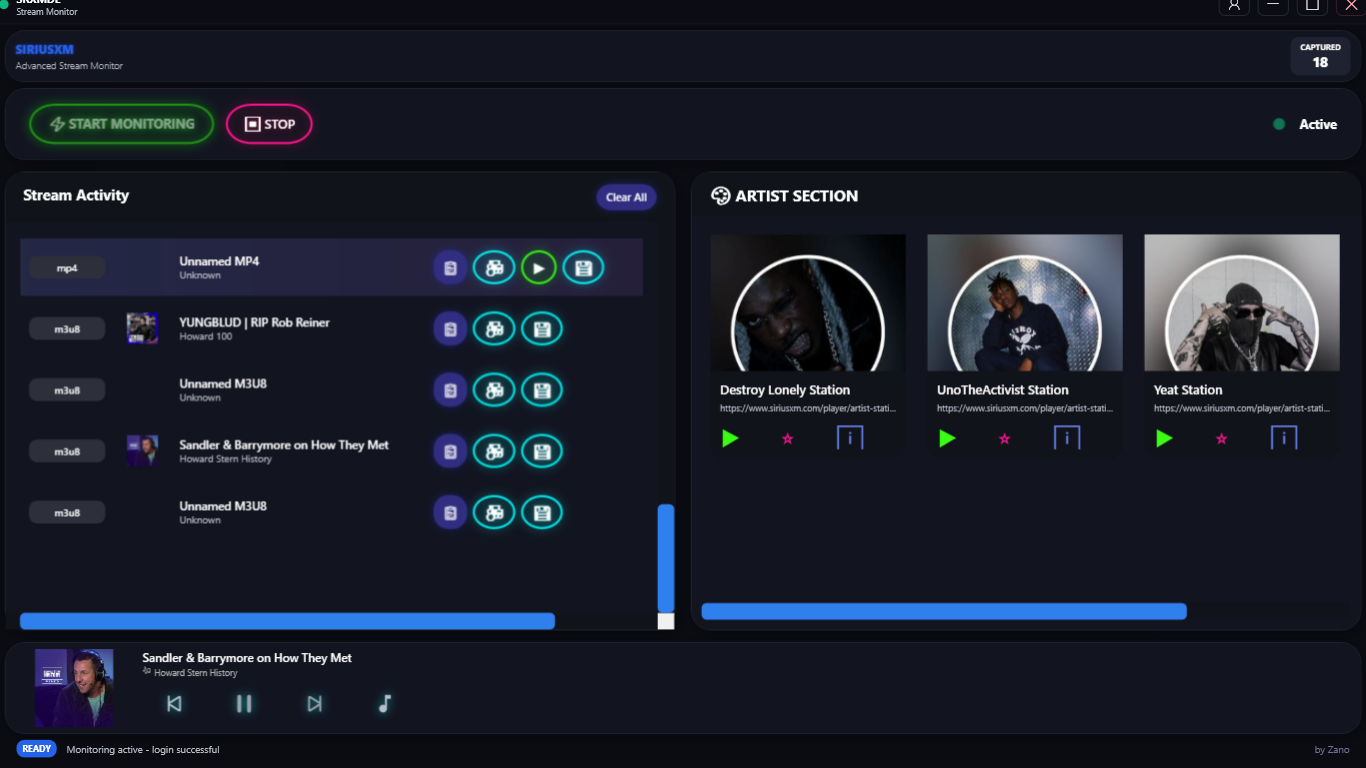Pause the Sandler & Barrymore playback
Screen dimensions: 1366x768
click(x=244, y=704)
